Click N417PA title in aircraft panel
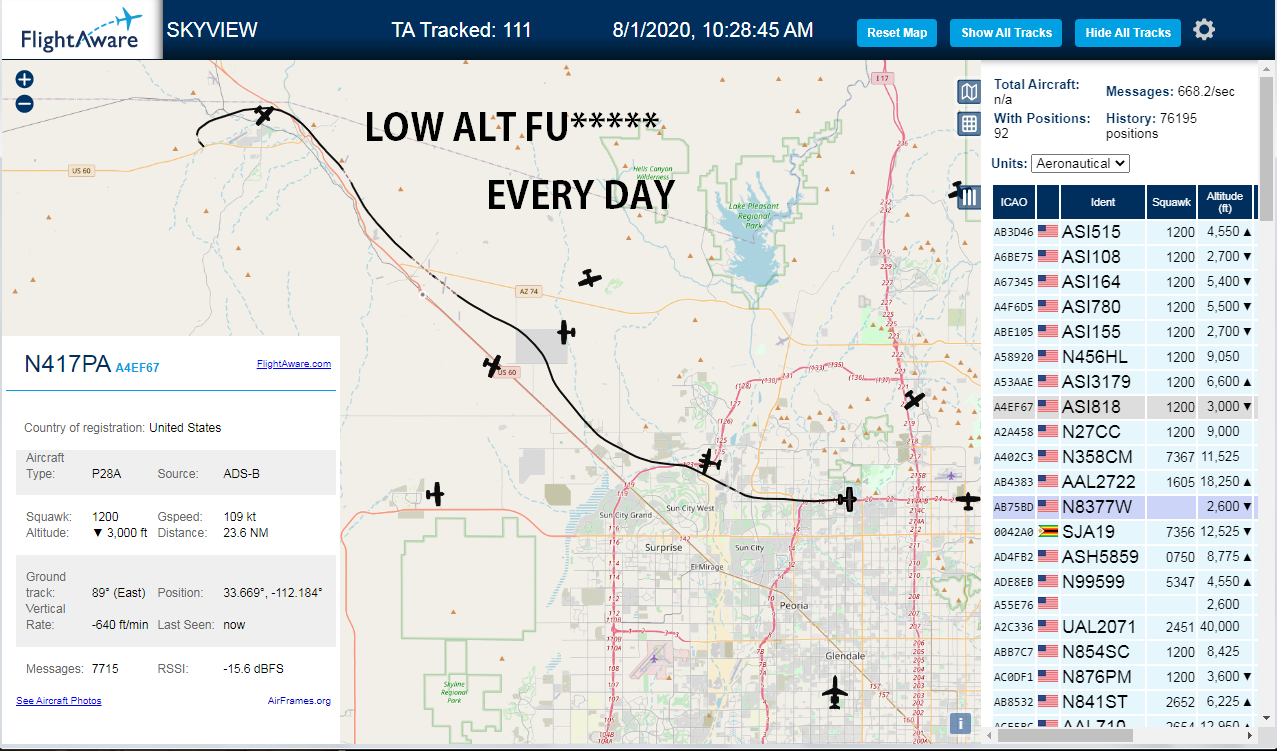 [67, 365]
